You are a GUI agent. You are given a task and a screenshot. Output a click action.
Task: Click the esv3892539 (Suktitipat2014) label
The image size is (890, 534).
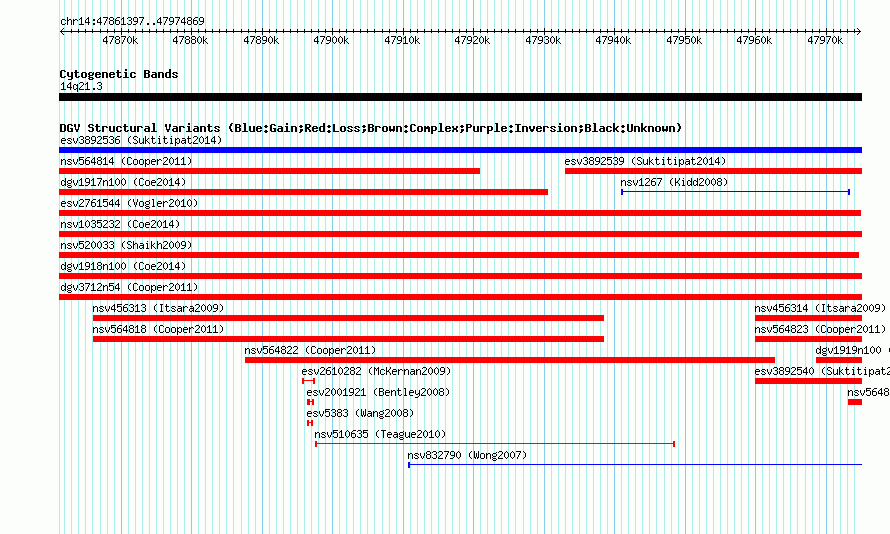point(645,161)
